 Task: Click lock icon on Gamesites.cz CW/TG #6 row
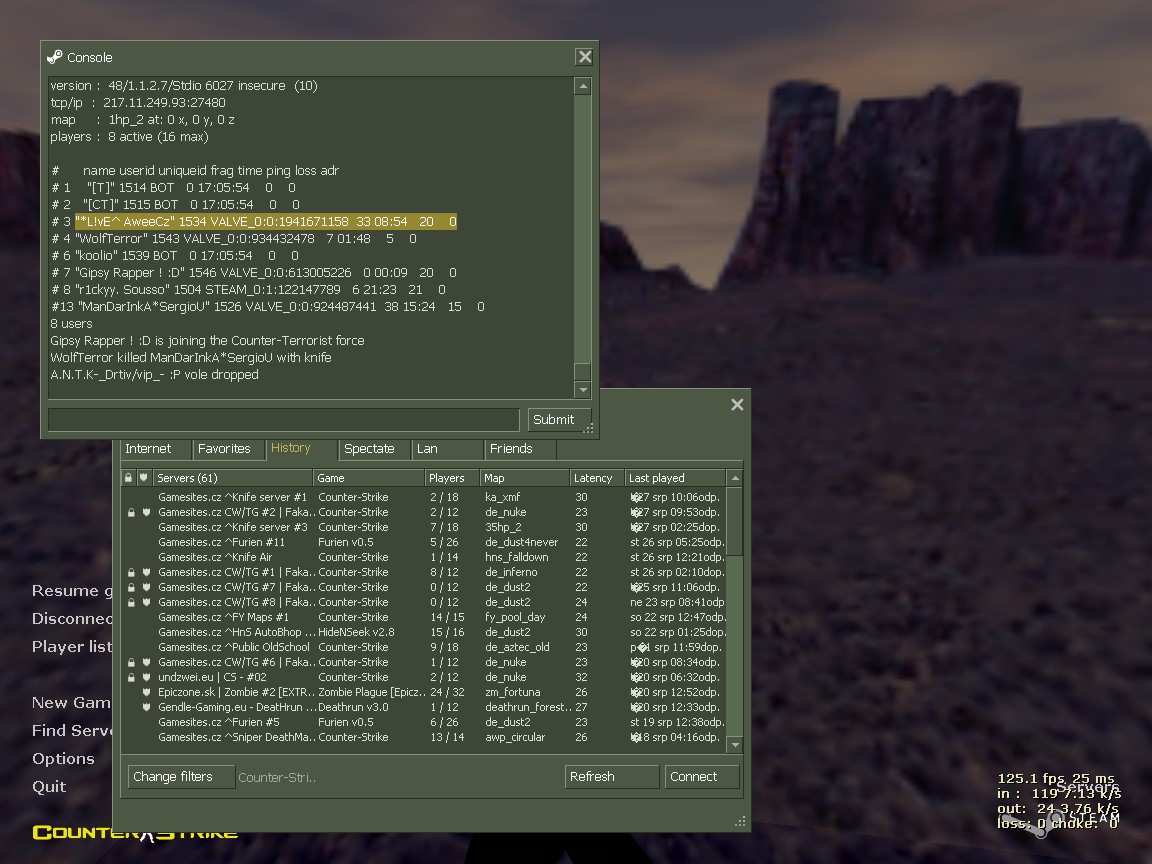pos(132,662)
